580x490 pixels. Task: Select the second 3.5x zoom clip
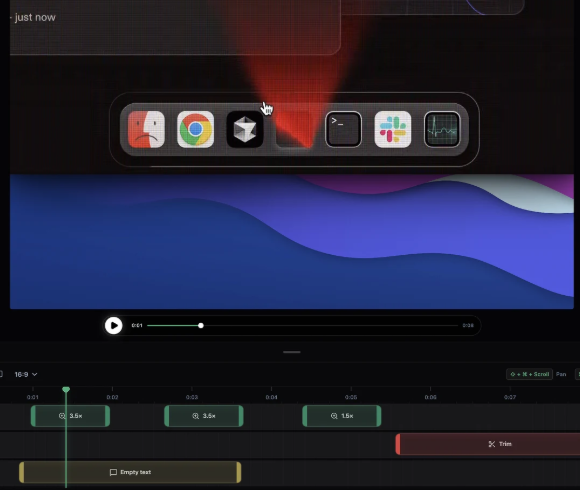pyautogui.click(x=204, y=416)
